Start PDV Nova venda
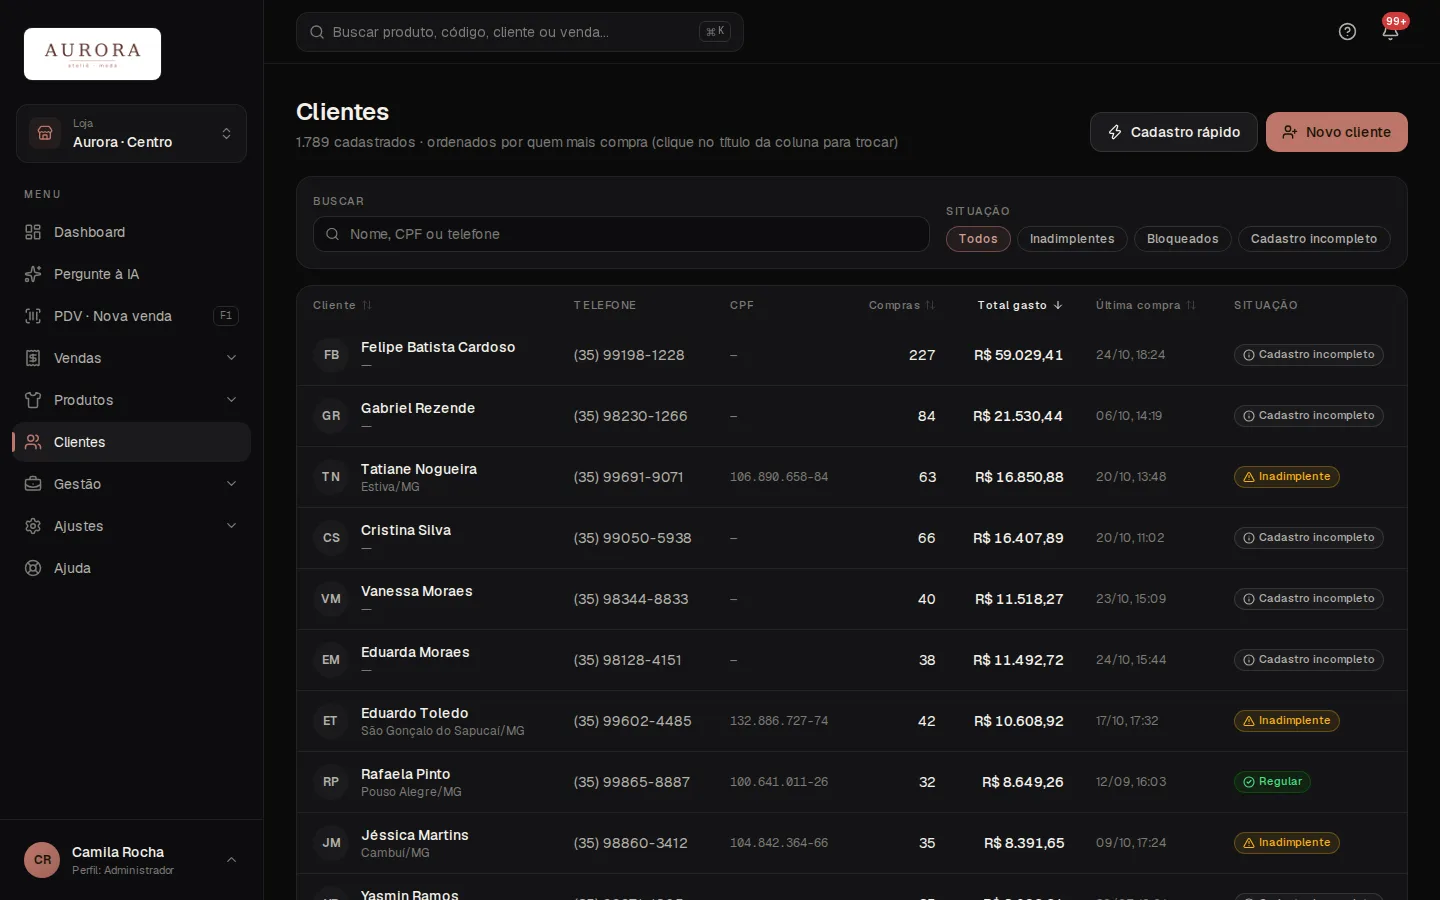Viewport: 1440px width, 900px height. pos(131,316)
